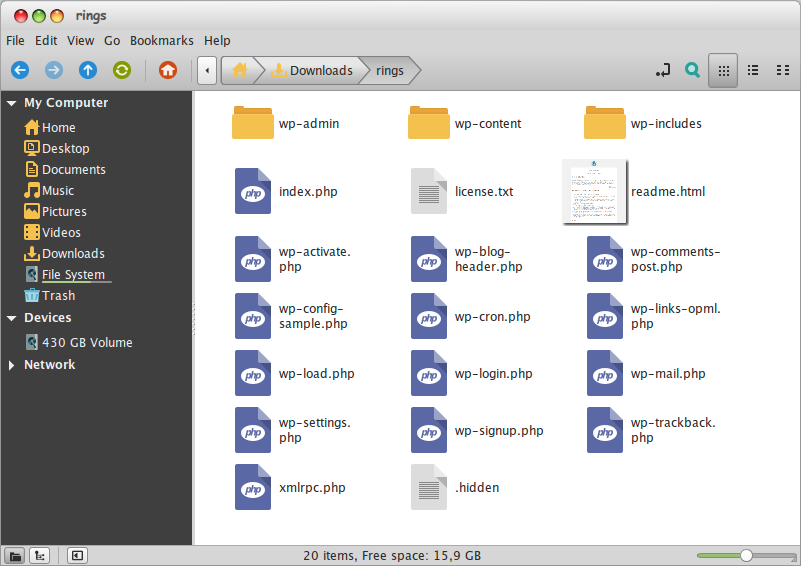
Task: Select the wp-signup.php file icon
Action: pyautogui.click(x=429, y=430)
